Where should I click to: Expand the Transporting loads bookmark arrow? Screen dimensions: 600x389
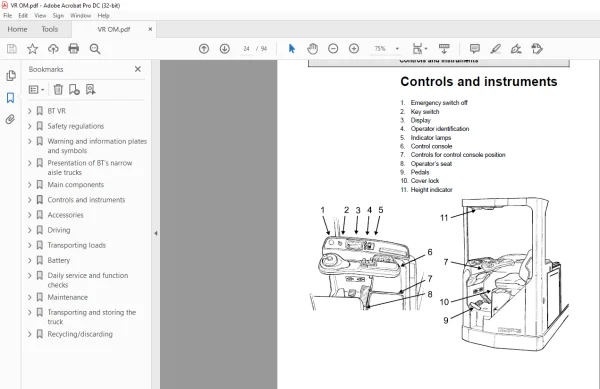[30, 245]
